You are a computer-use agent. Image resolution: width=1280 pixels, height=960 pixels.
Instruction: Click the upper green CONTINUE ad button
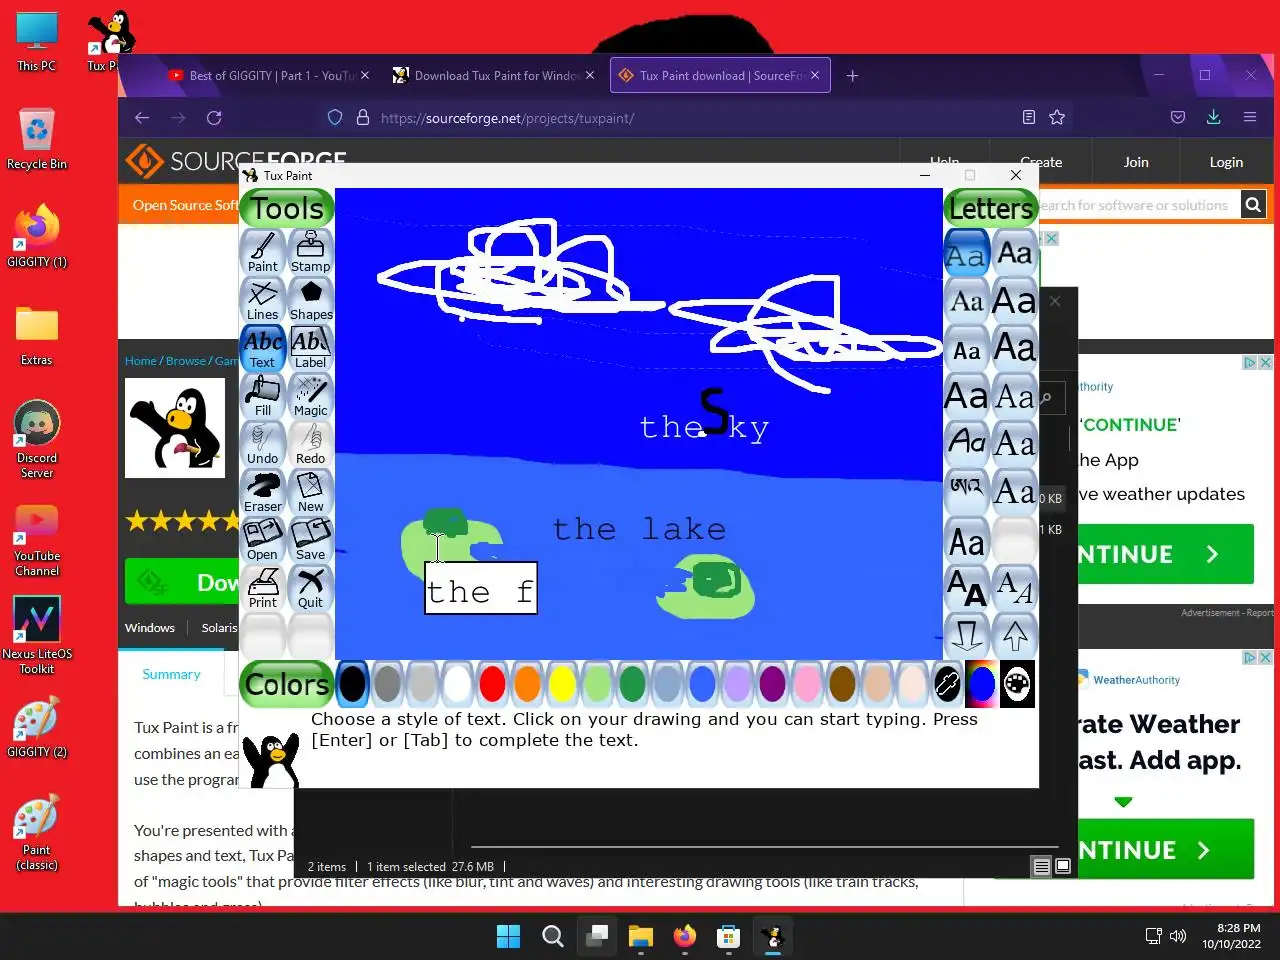point(1166,554)
